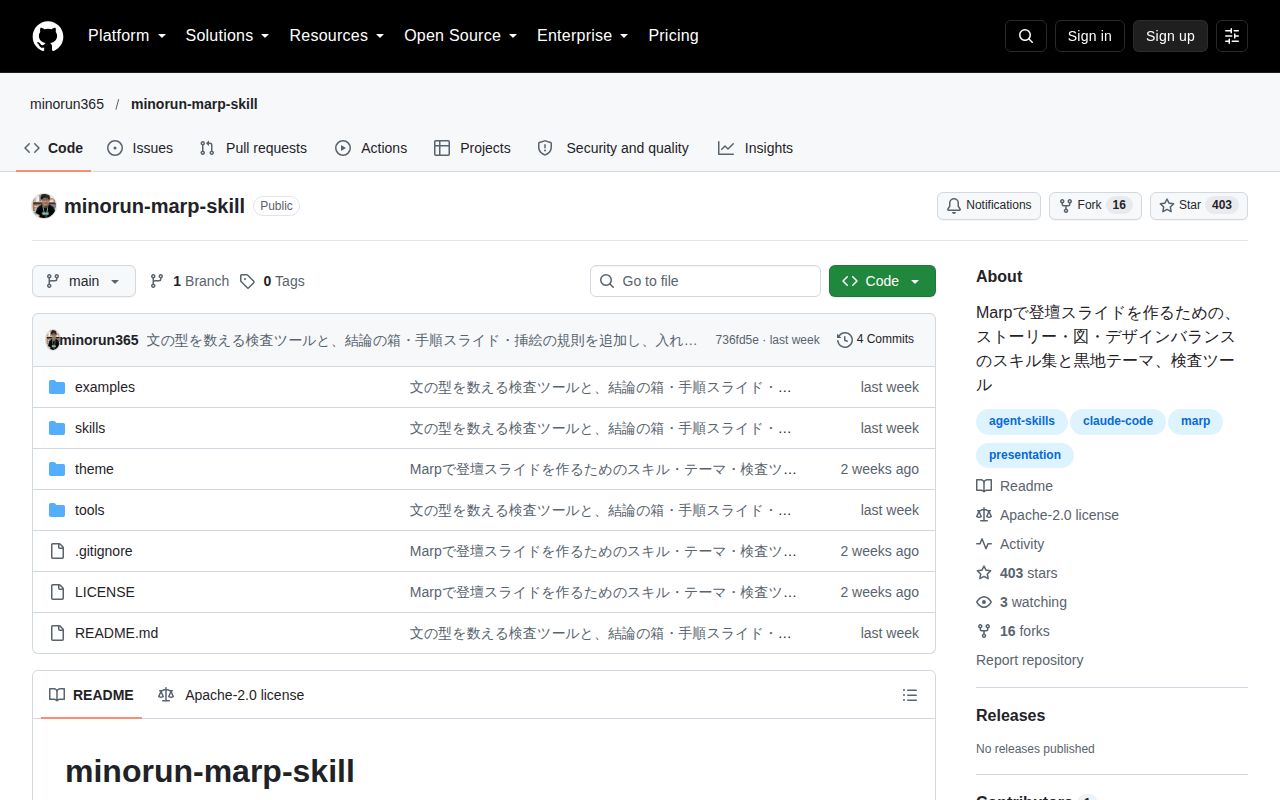The height and width of the screenshot is (800, 1280).
Task: Expand the Solutions menu
Action: click(x=228, y=36)
